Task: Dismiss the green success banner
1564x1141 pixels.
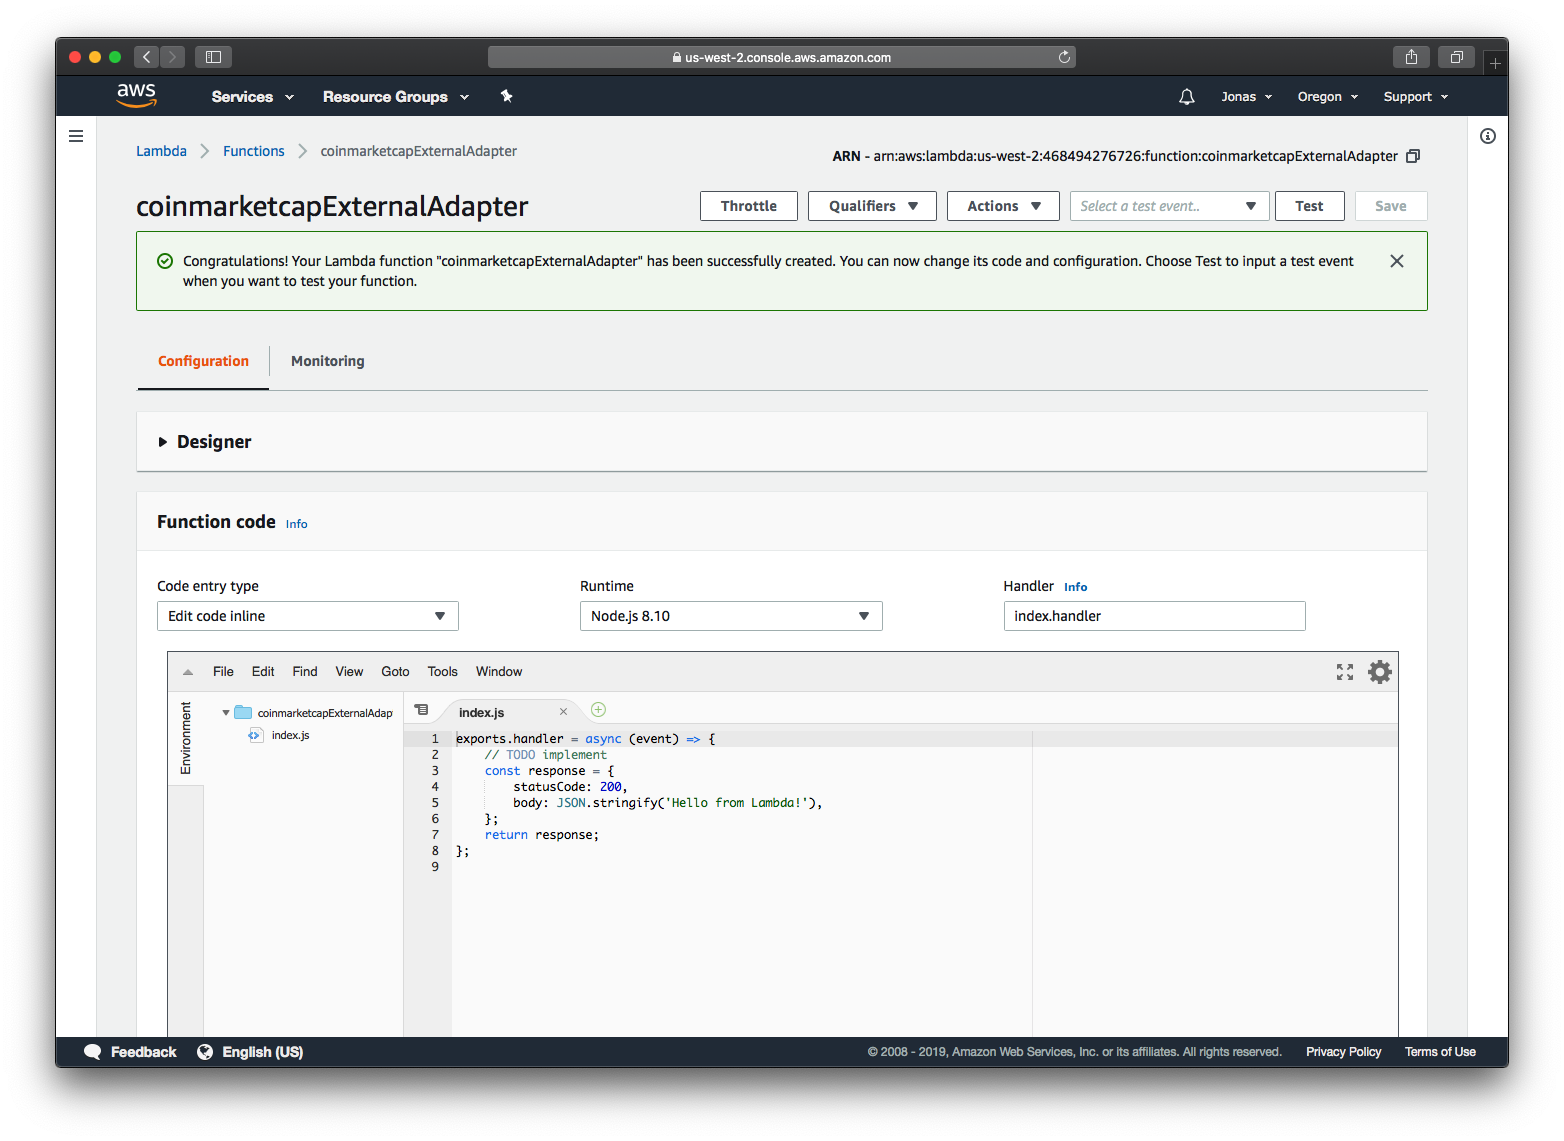Action: (x=1397, y=261)
